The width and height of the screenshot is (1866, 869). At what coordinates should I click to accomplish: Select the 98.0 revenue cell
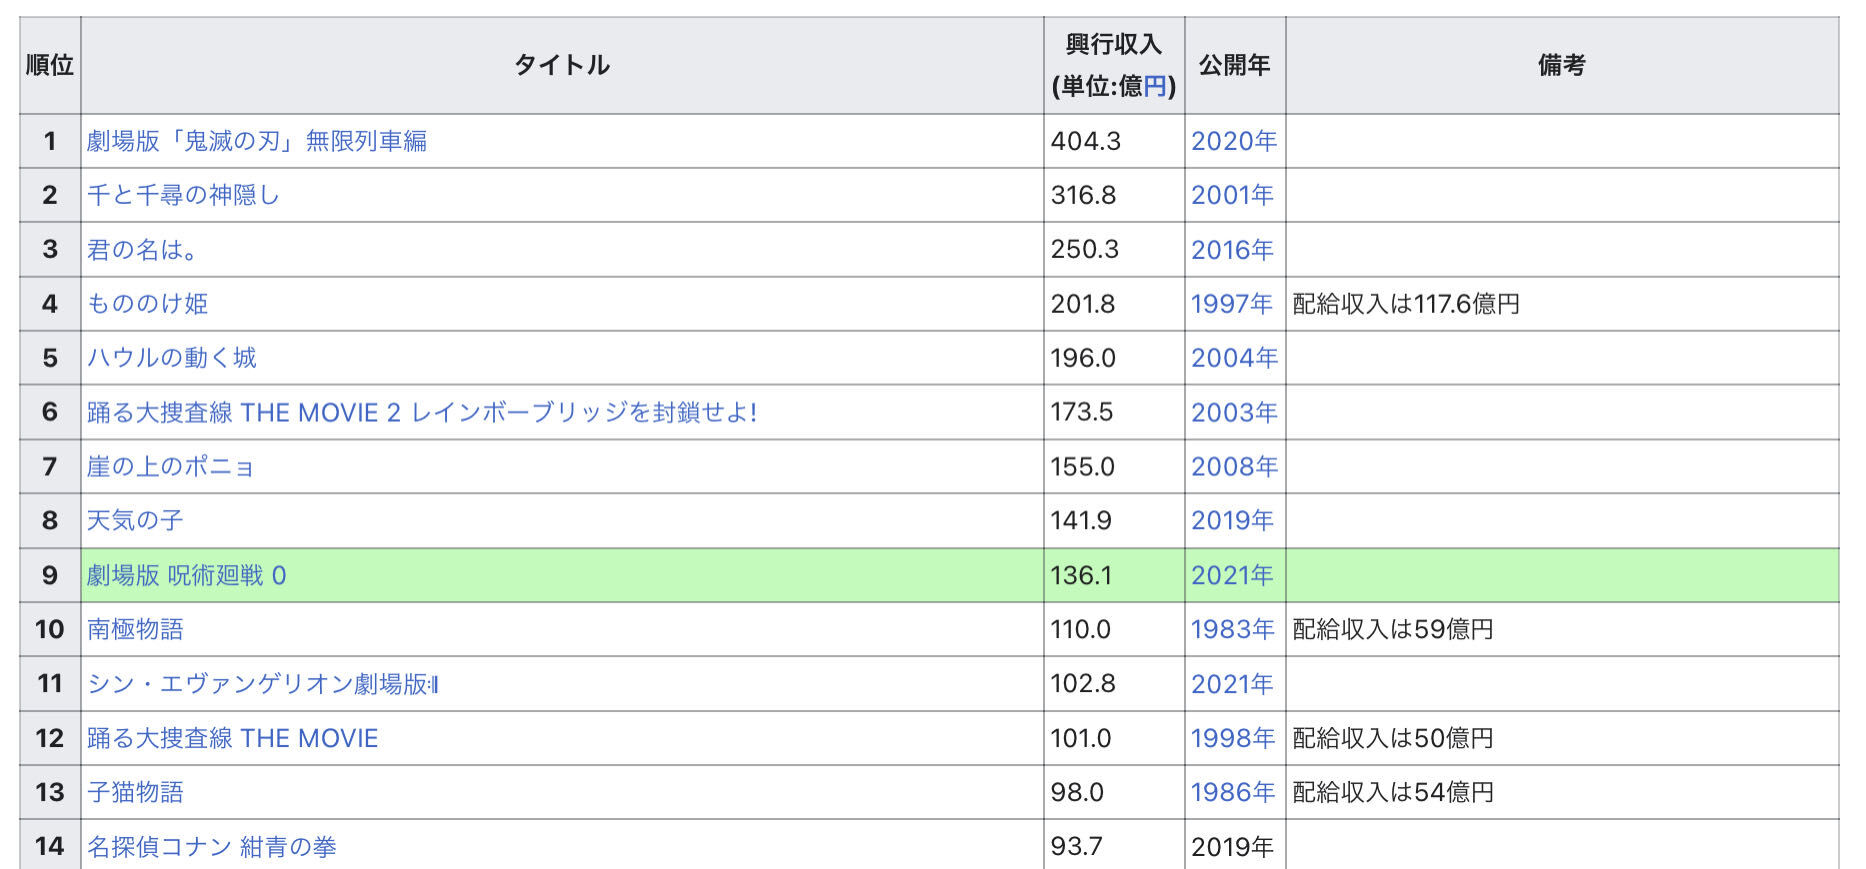(x=1114, y=792)
